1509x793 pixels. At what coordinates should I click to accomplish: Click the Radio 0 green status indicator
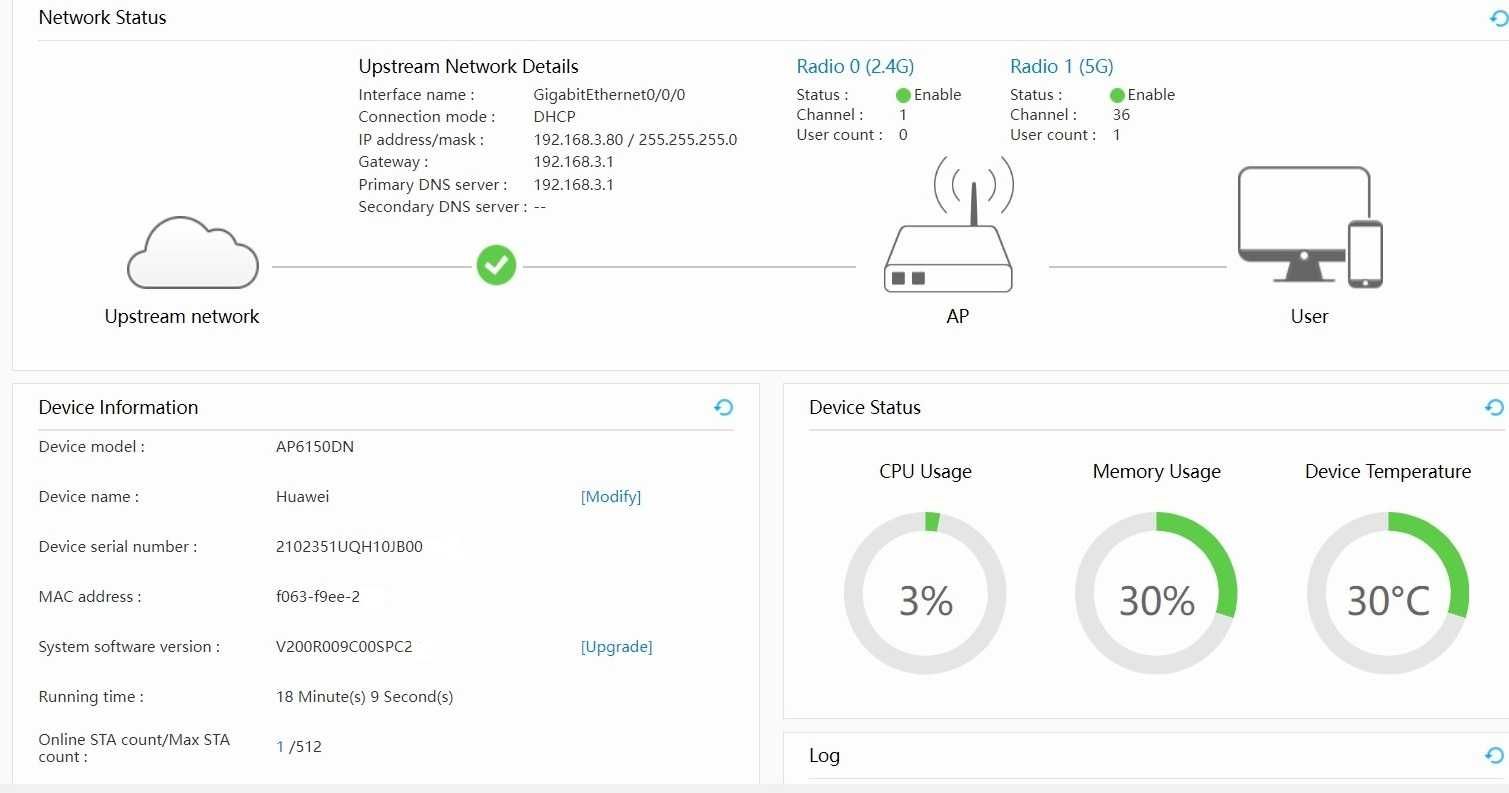(903, 95)
